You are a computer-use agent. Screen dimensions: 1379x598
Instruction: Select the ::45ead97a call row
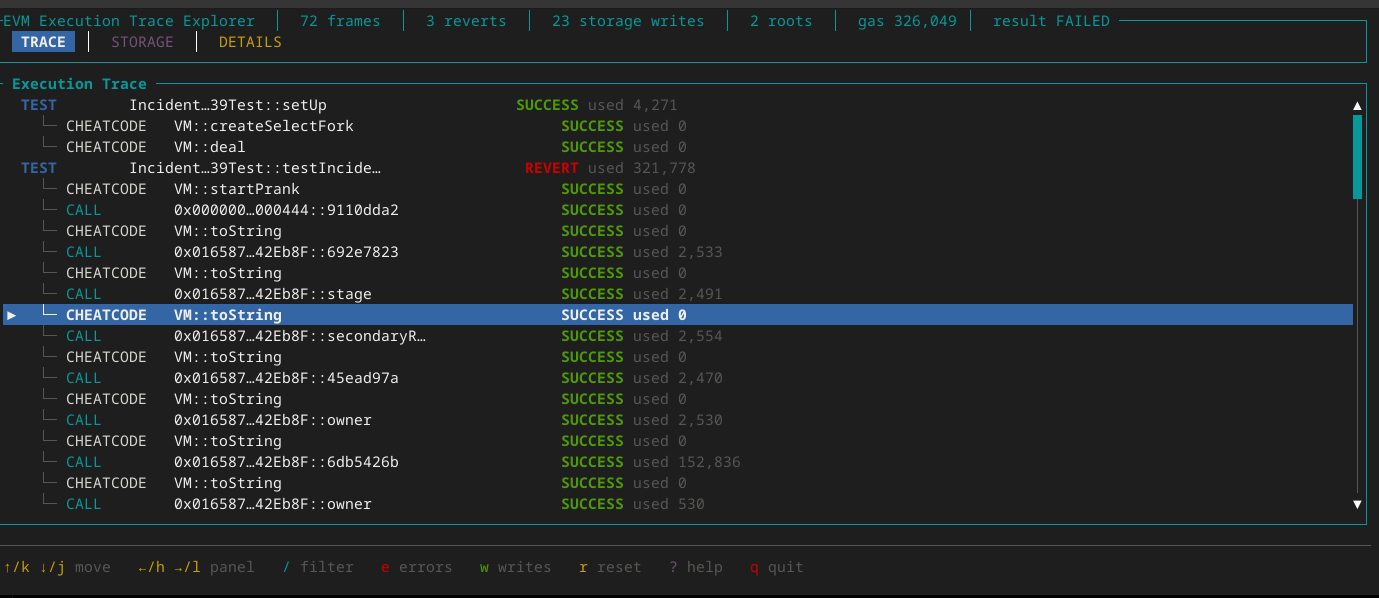coord(678,378)
